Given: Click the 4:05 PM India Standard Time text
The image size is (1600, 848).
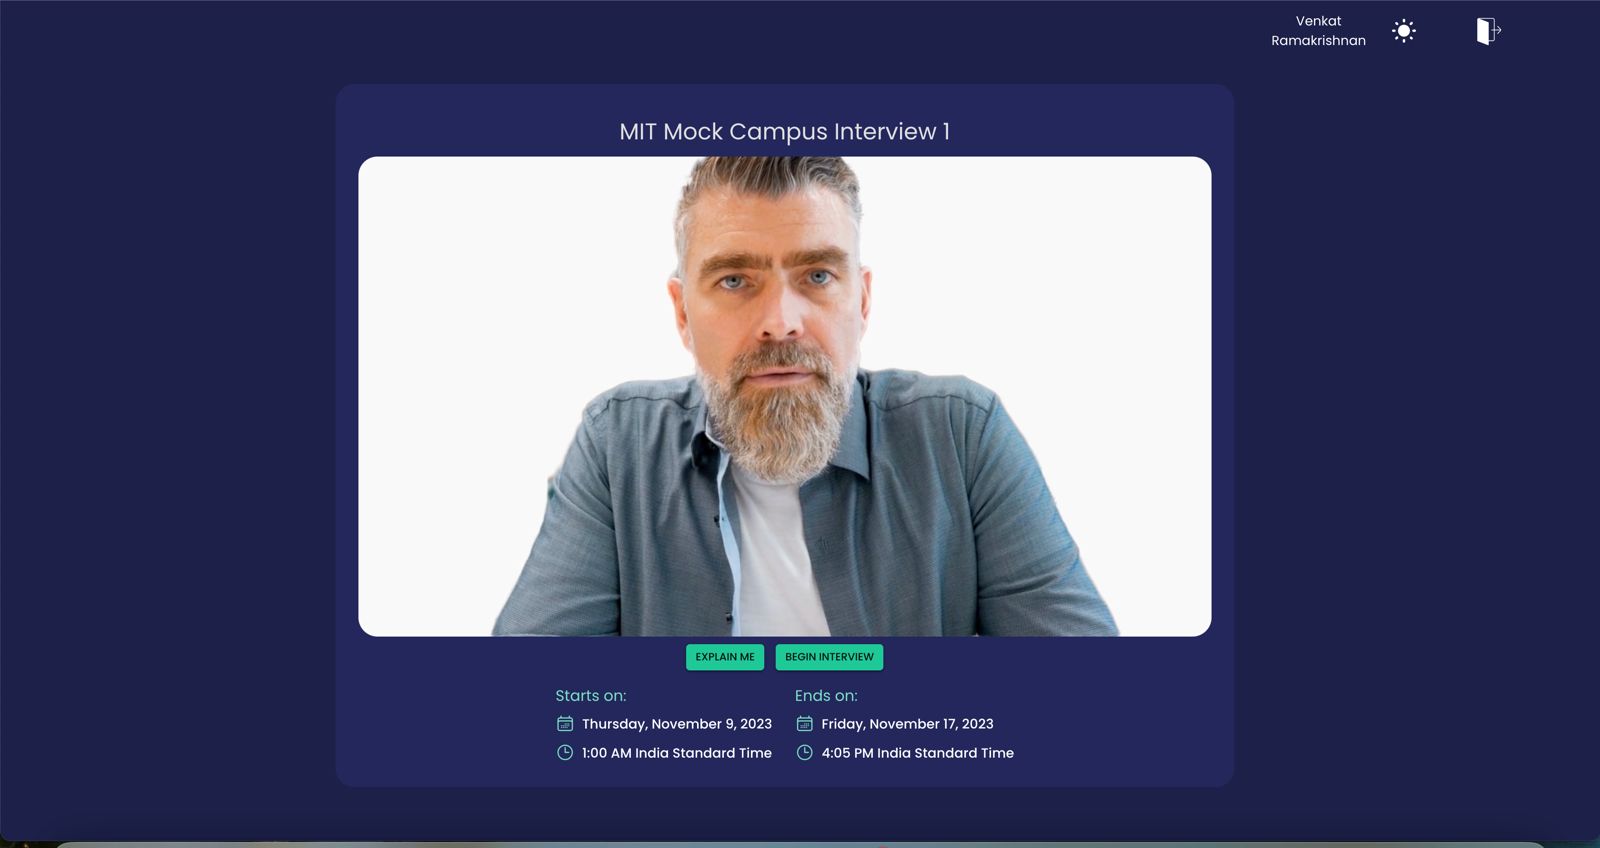Looking at the screenshot, I should [918, 753].
